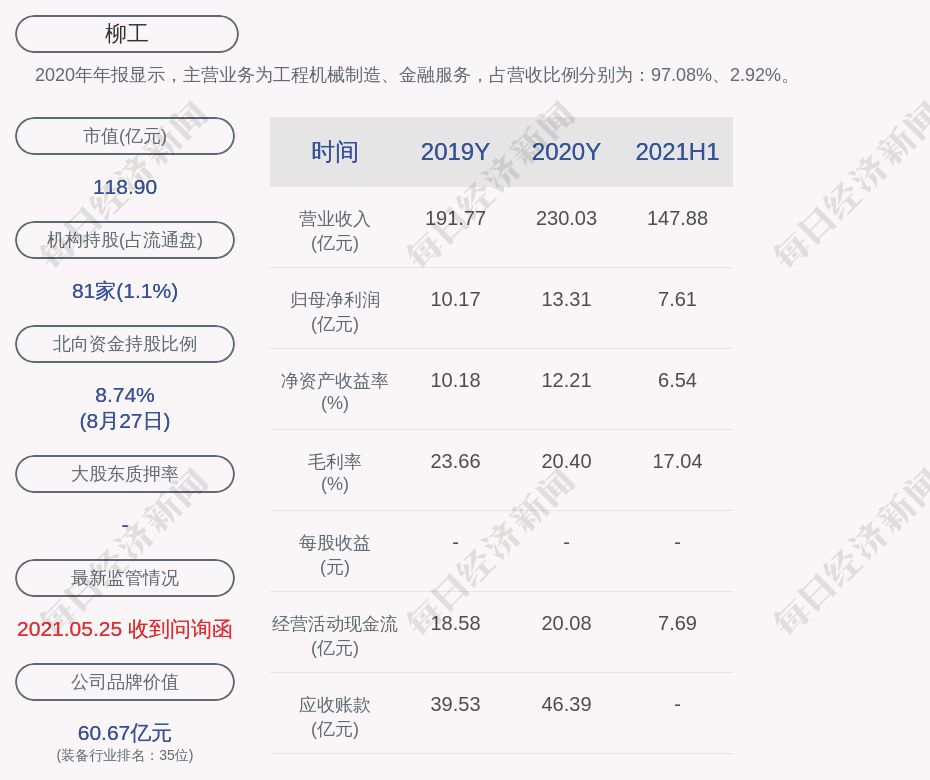Click the market value 118.90 figure

click(125, 187)
